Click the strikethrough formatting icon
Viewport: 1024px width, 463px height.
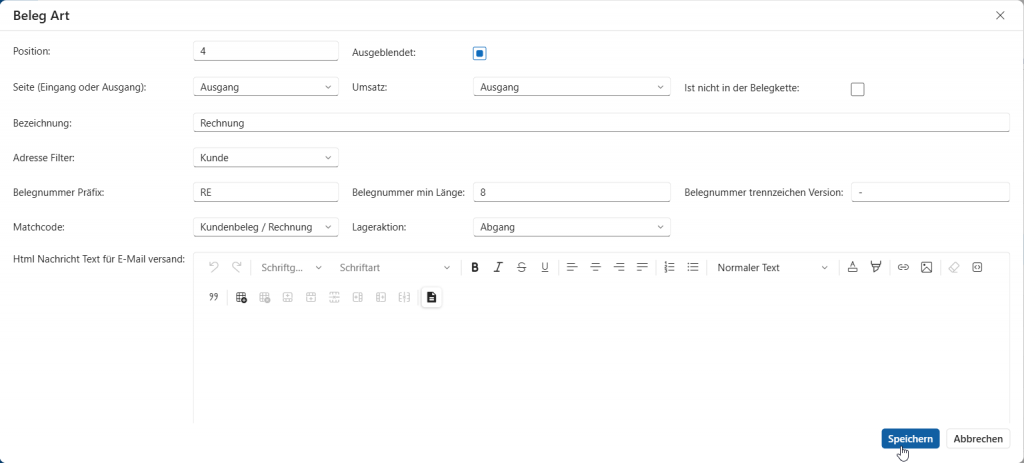click(x=521, y=267)
